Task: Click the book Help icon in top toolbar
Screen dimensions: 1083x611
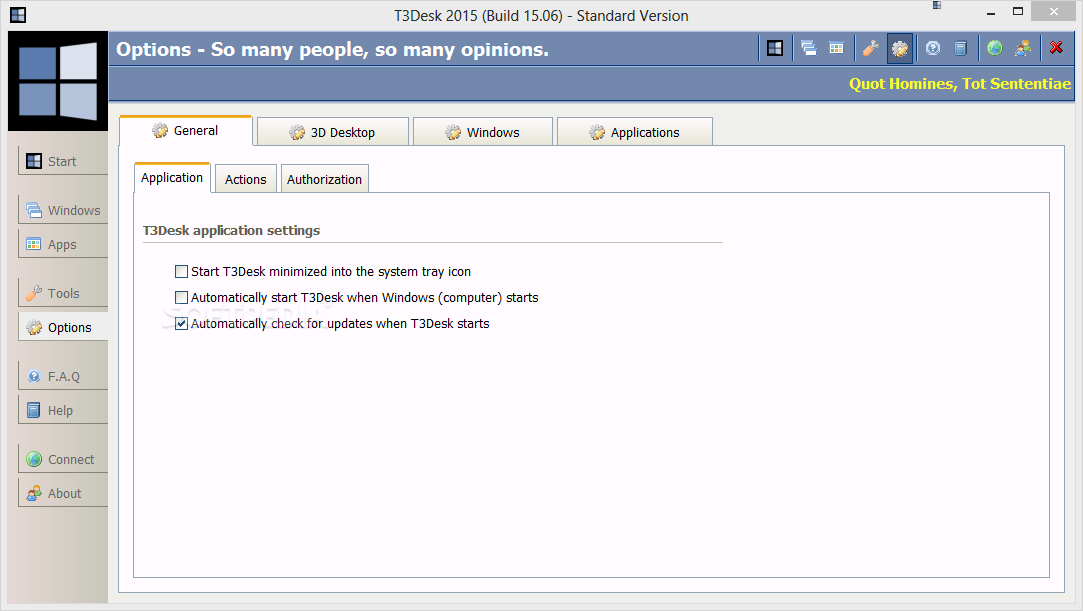Action: (961, 48)
